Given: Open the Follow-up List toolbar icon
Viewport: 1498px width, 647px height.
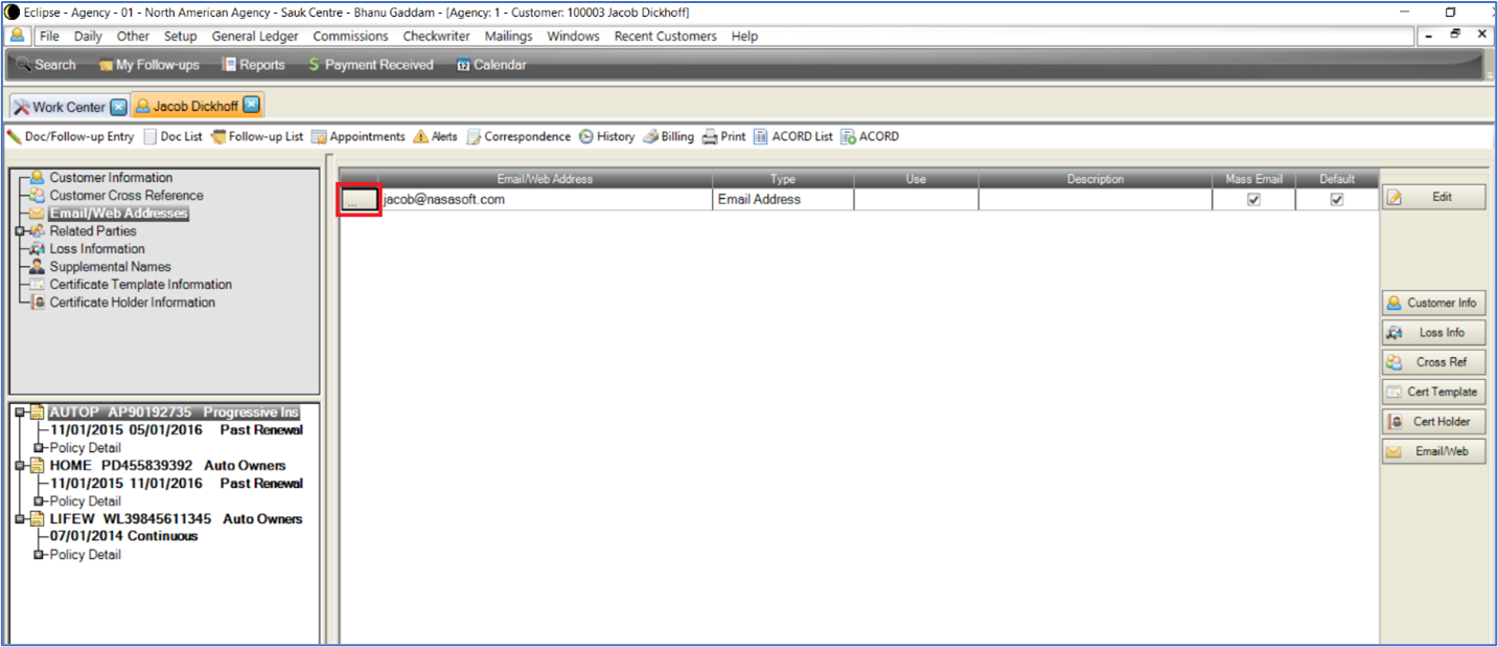Looking at the screenshot, I should click(218, 137).
